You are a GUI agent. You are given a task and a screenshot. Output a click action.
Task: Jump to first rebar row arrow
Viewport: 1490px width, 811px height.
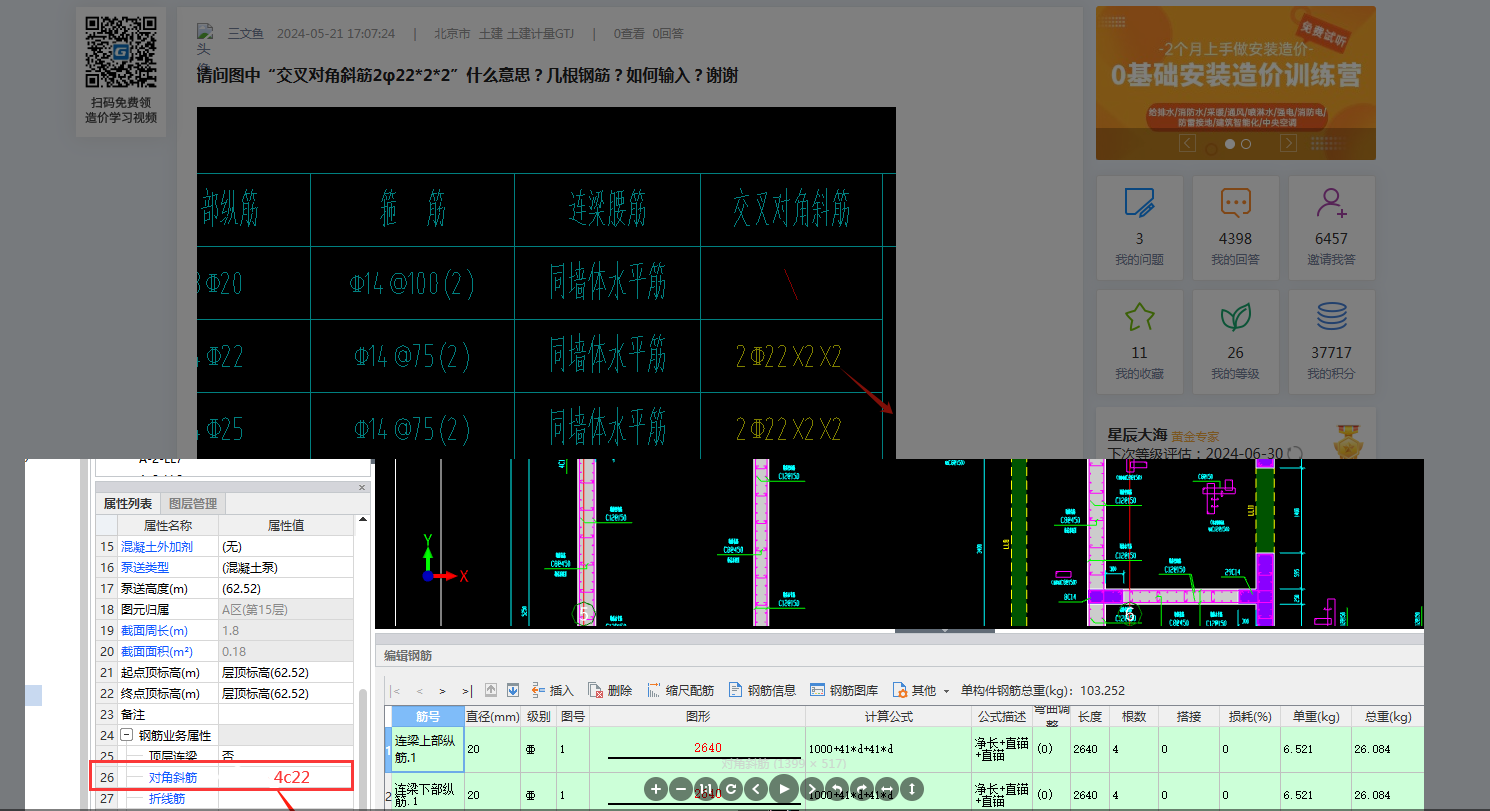(x=395, y=691)
